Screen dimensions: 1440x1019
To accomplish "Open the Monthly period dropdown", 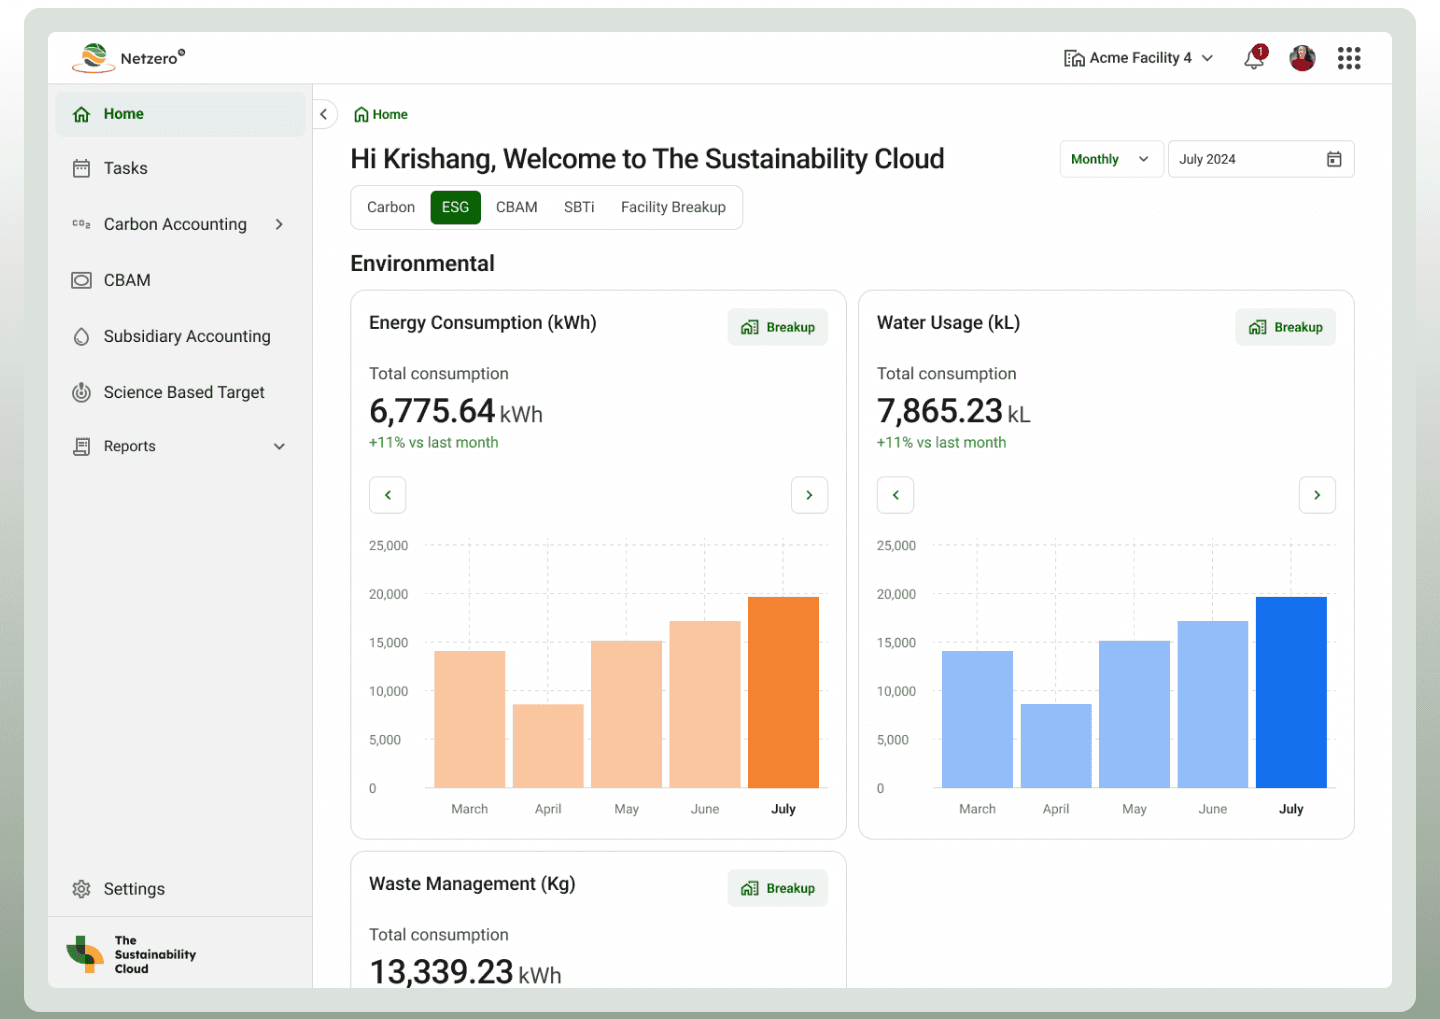I will [1110, 159].
